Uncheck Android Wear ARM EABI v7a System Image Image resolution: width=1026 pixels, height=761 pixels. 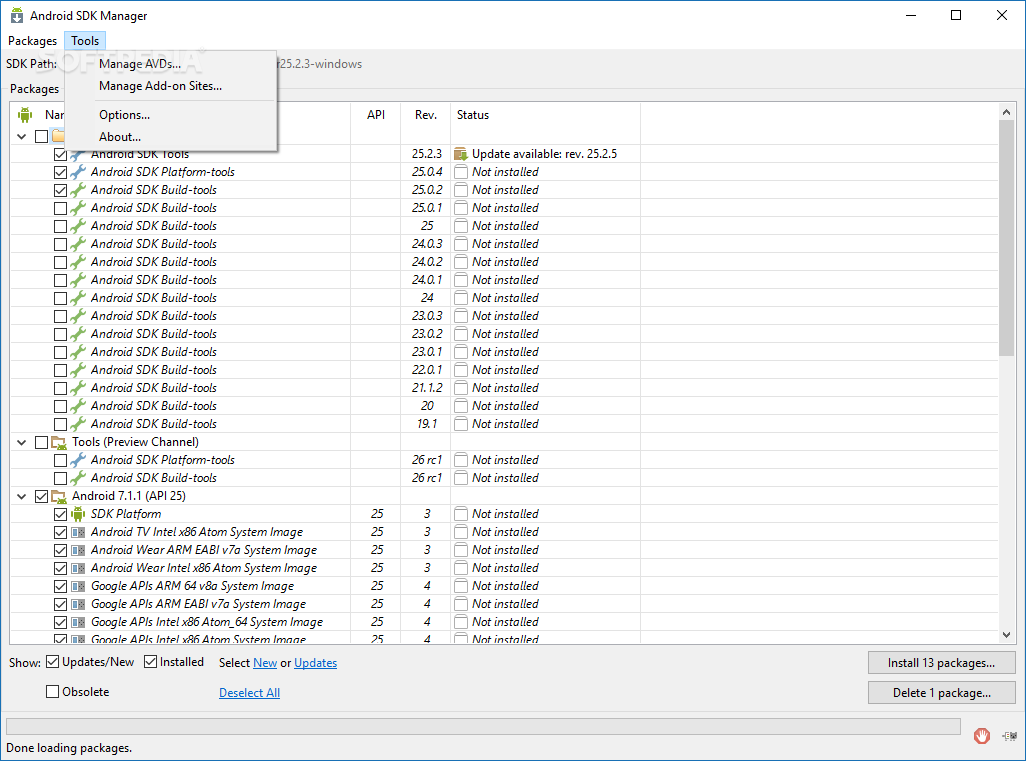pos(60,550)
